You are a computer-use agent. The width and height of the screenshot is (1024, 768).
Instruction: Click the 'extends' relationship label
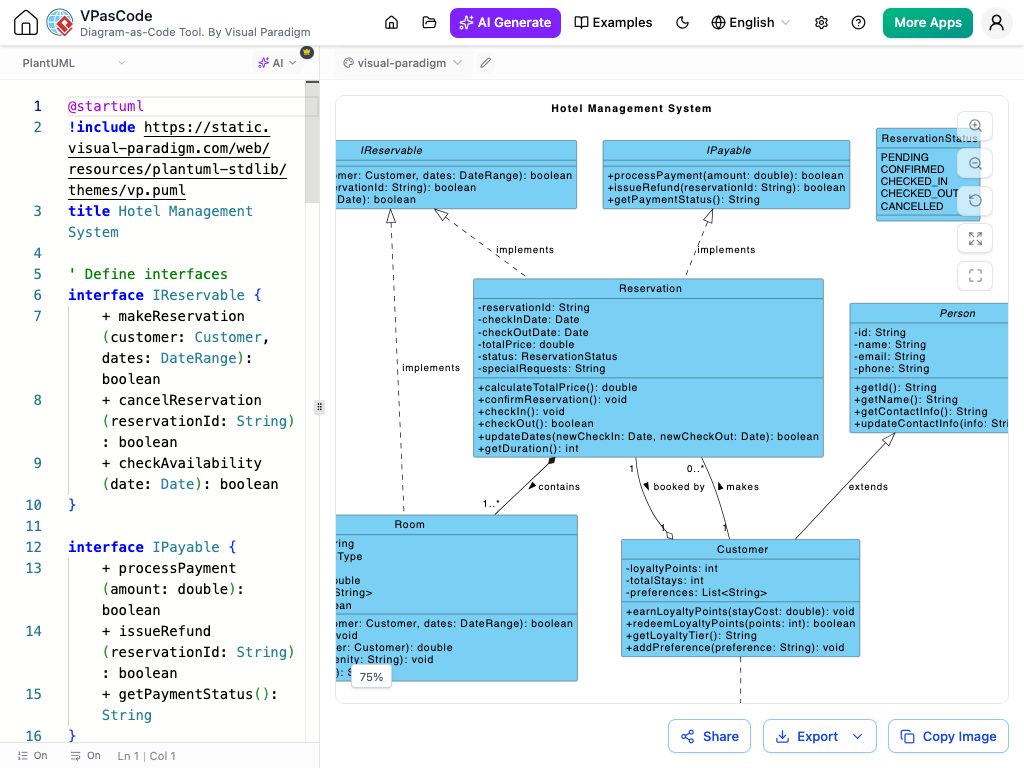[x=868, y=487]
